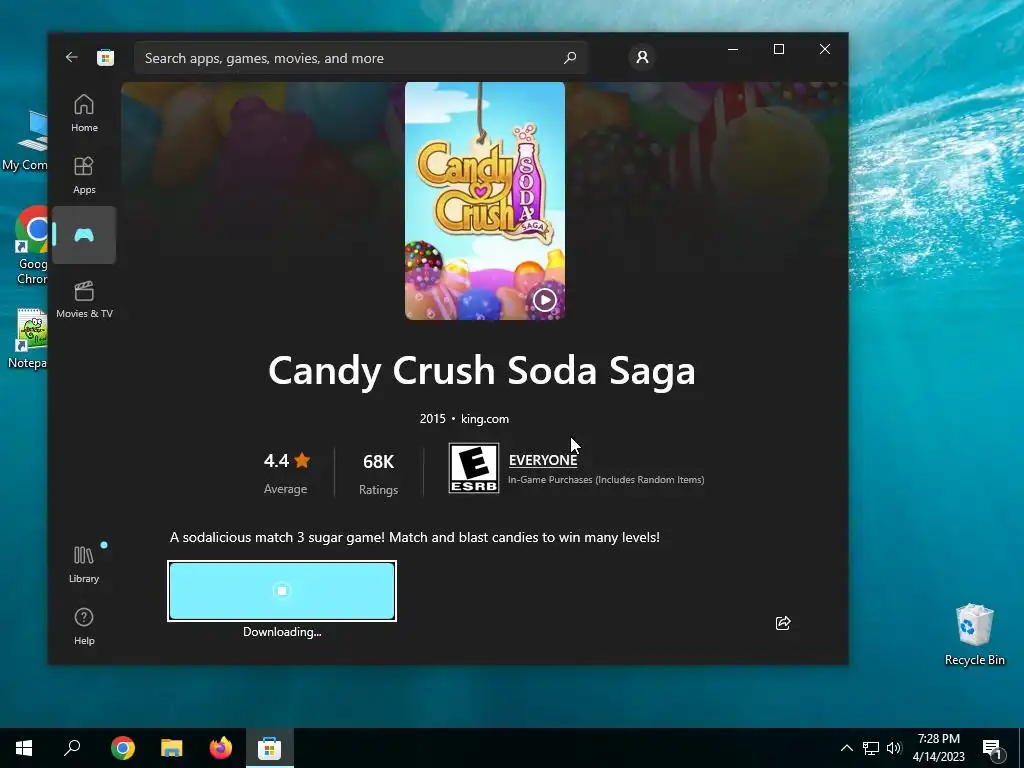Click the 2015 release year text

pos(432,419)
